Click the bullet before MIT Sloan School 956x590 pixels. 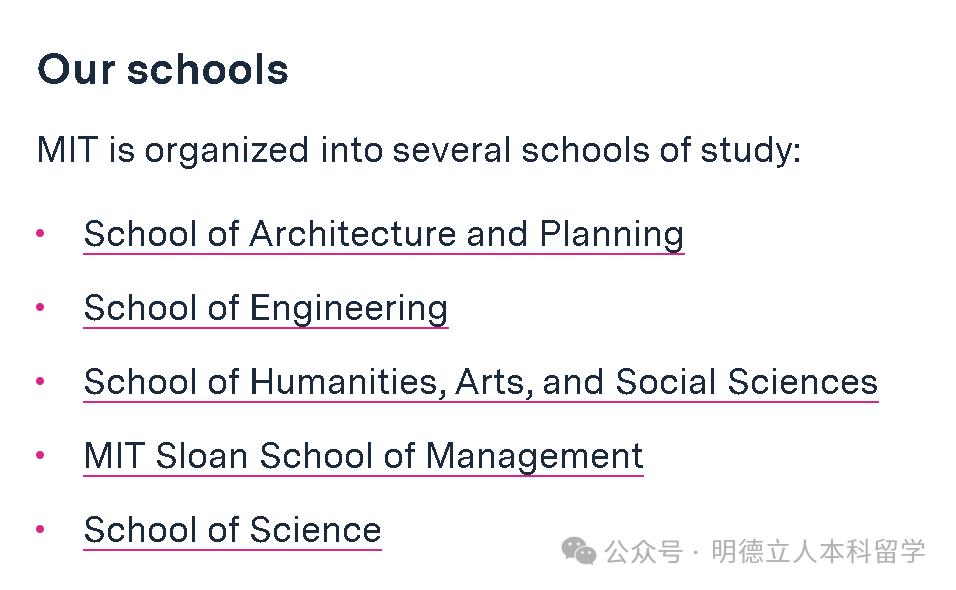(x=41, y=456)
